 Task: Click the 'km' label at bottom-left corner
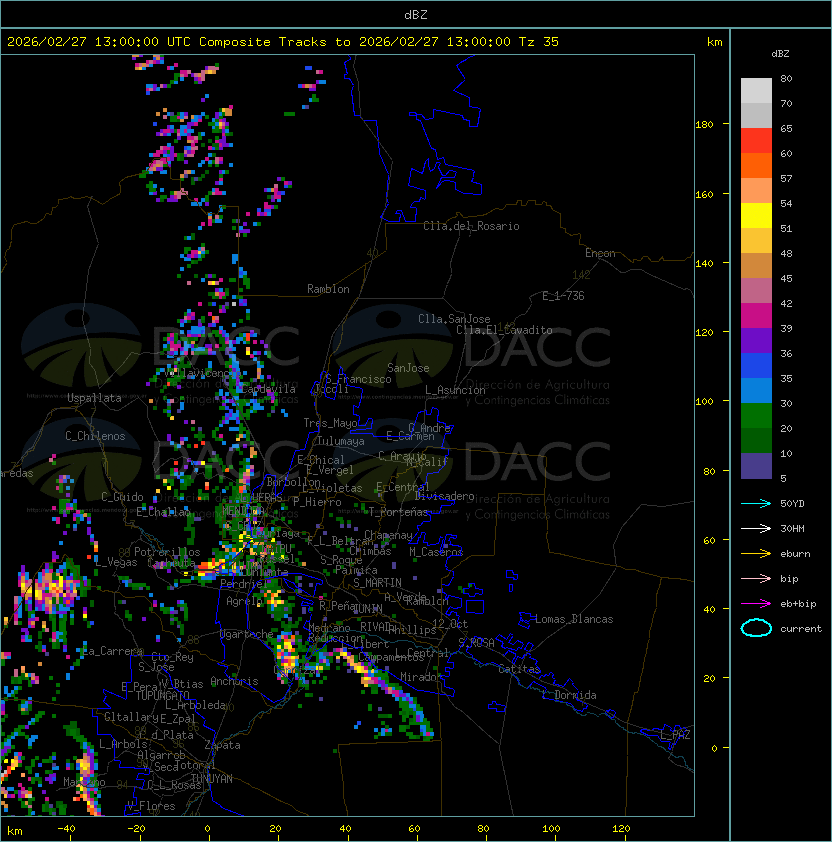[15, 831]
